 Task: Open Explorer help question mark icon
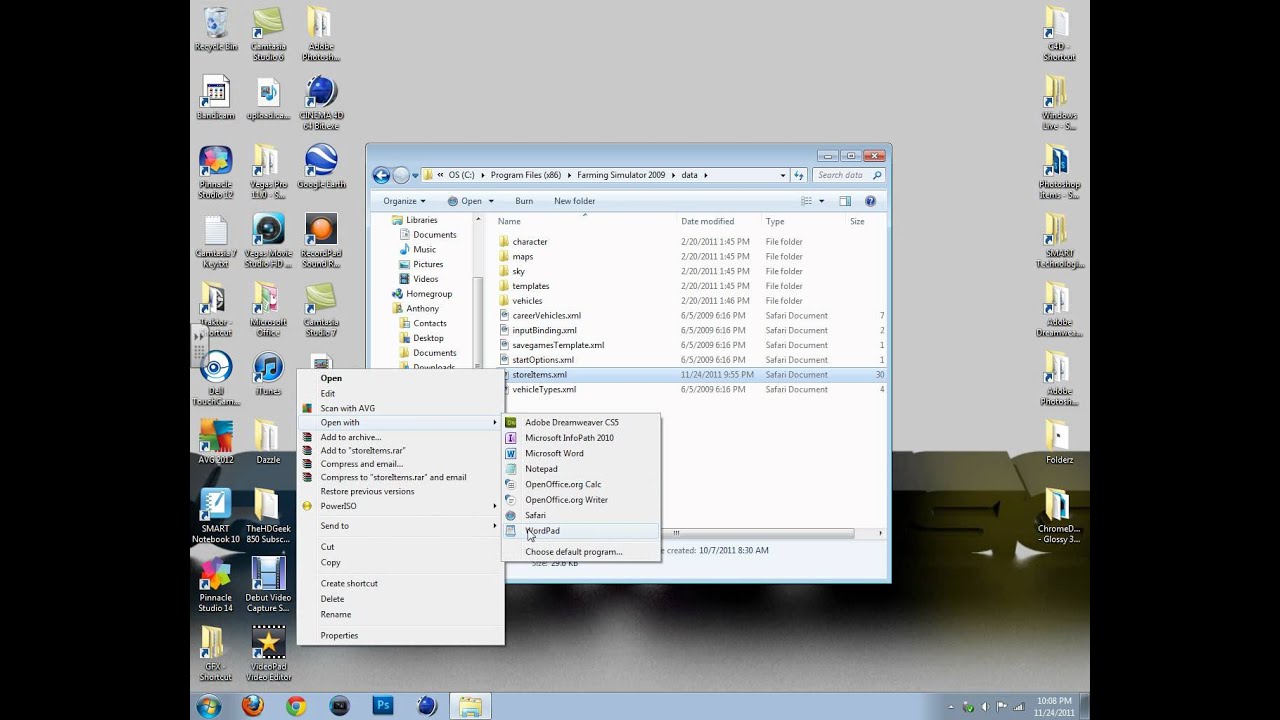(870, 201)
